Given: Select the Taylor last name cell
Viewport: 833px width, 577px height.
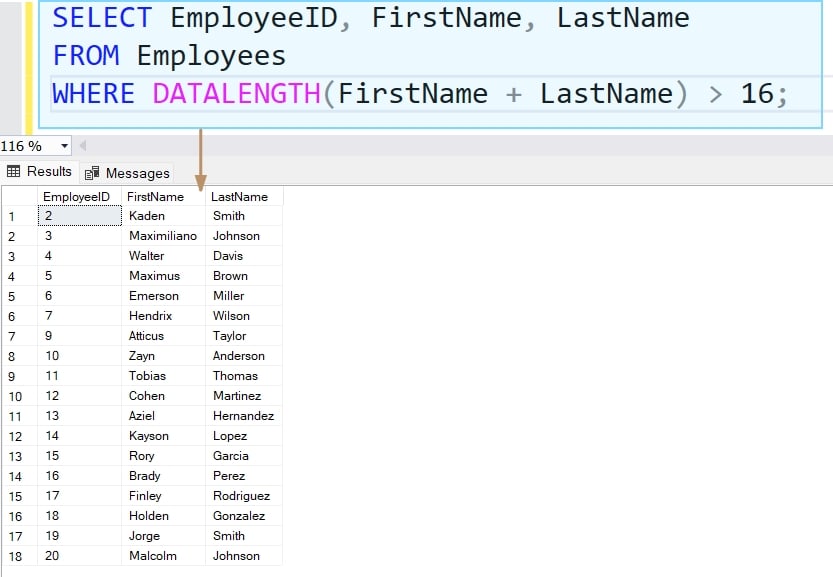Looking at the screenshot, I should (244, 336).
